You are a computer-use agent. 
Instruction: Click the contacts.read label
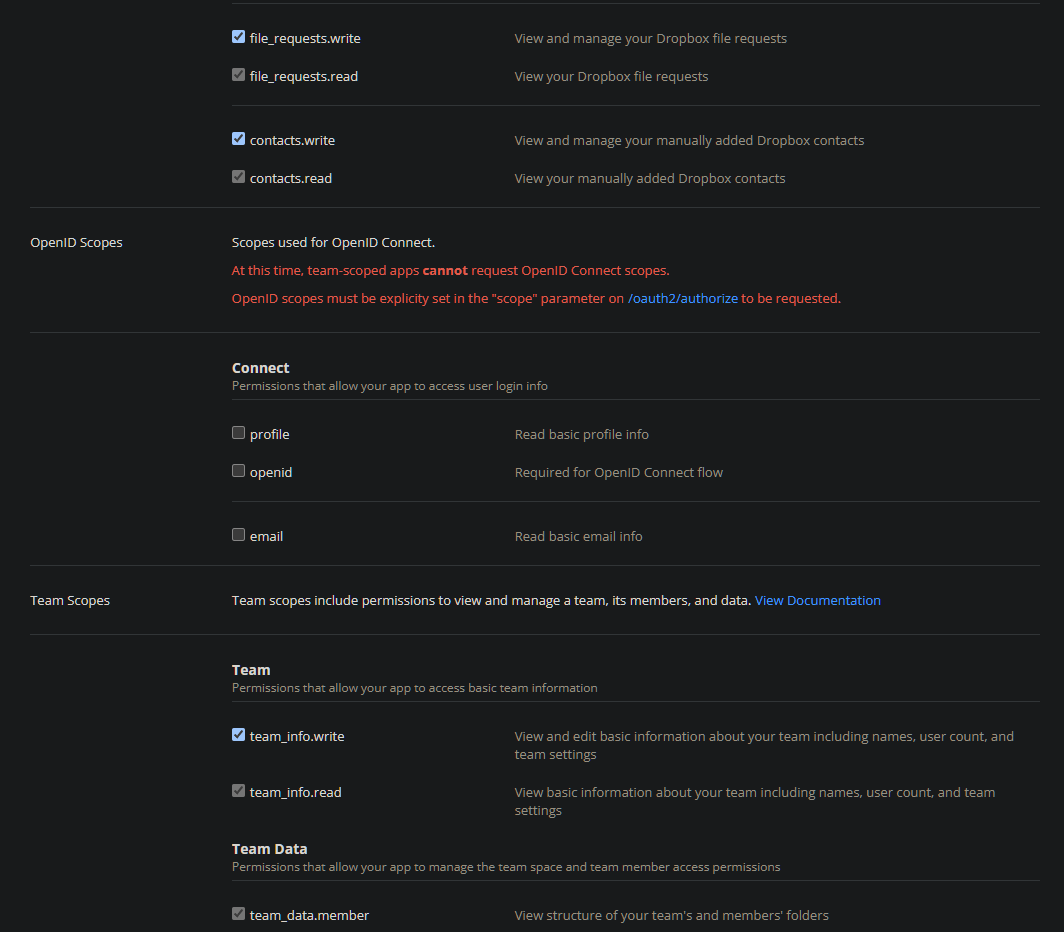point(291,179)
